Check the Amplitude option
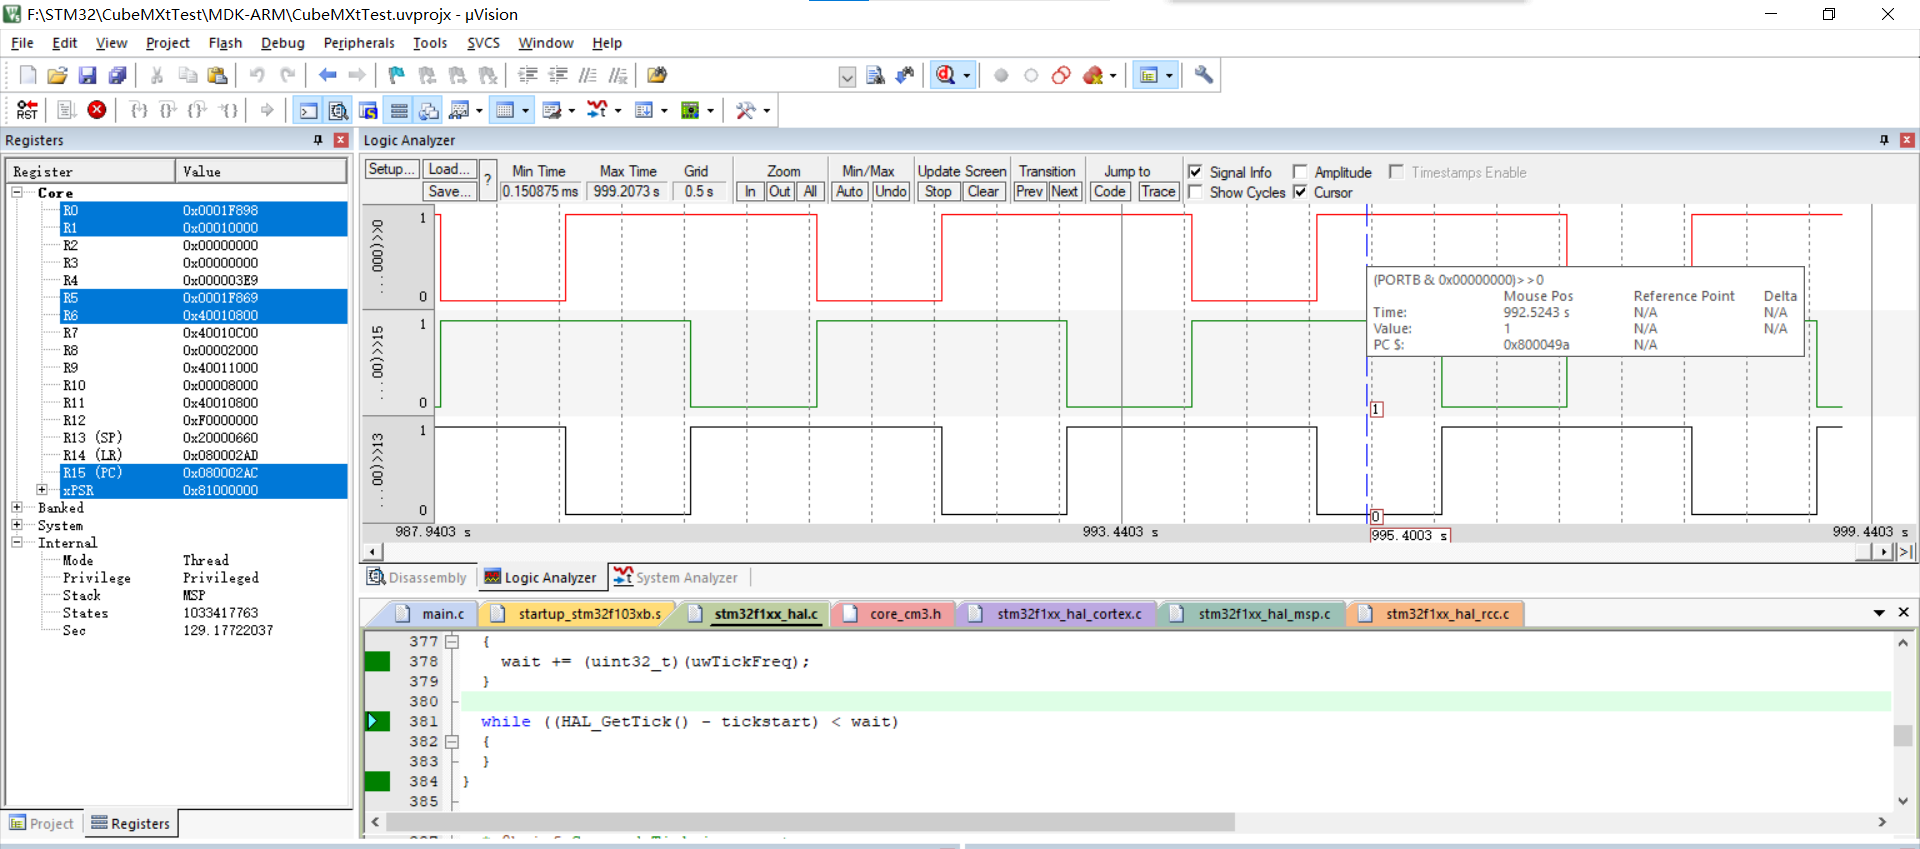 (x=1300, y=172)
